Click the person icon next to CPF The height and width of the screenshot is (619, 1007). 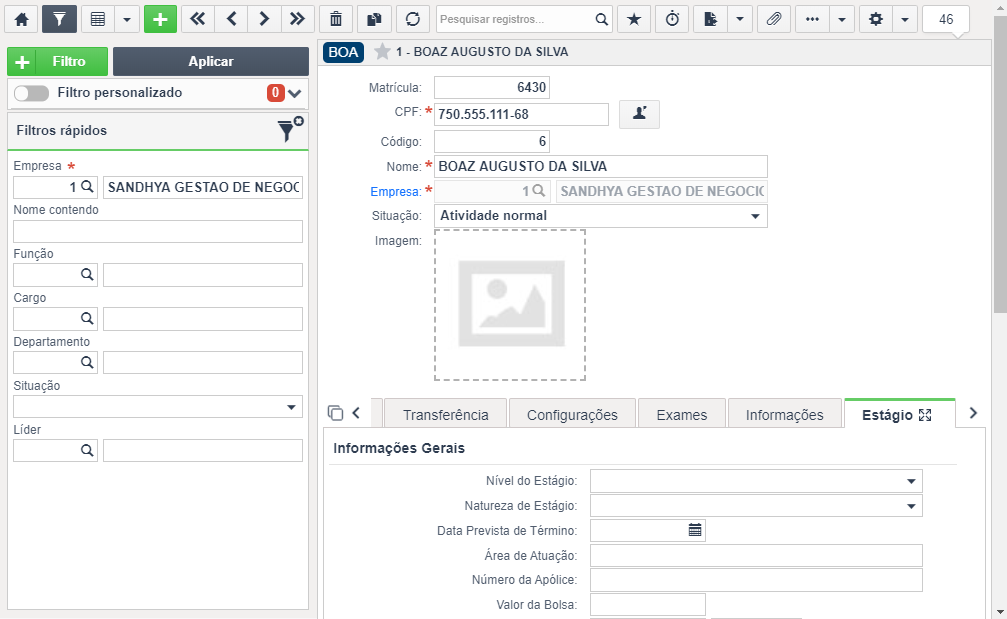[639, 114]
